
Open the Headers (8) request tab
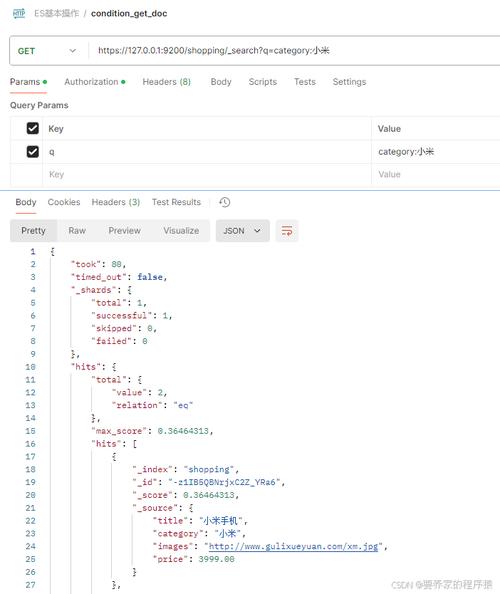[166, 82]
